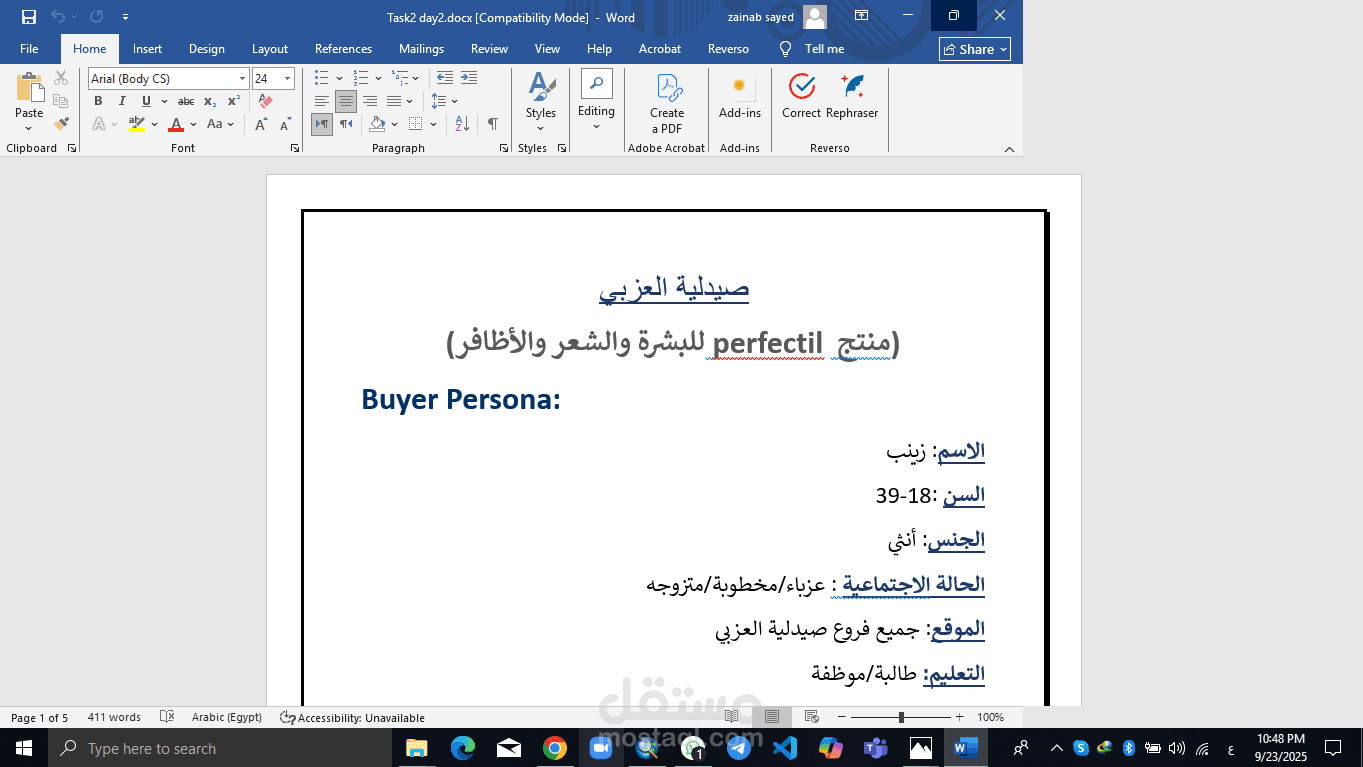The height and width of the screenshot is (767, 1363).
Task: Apply superscript formatting
Action: click(233, 101)
